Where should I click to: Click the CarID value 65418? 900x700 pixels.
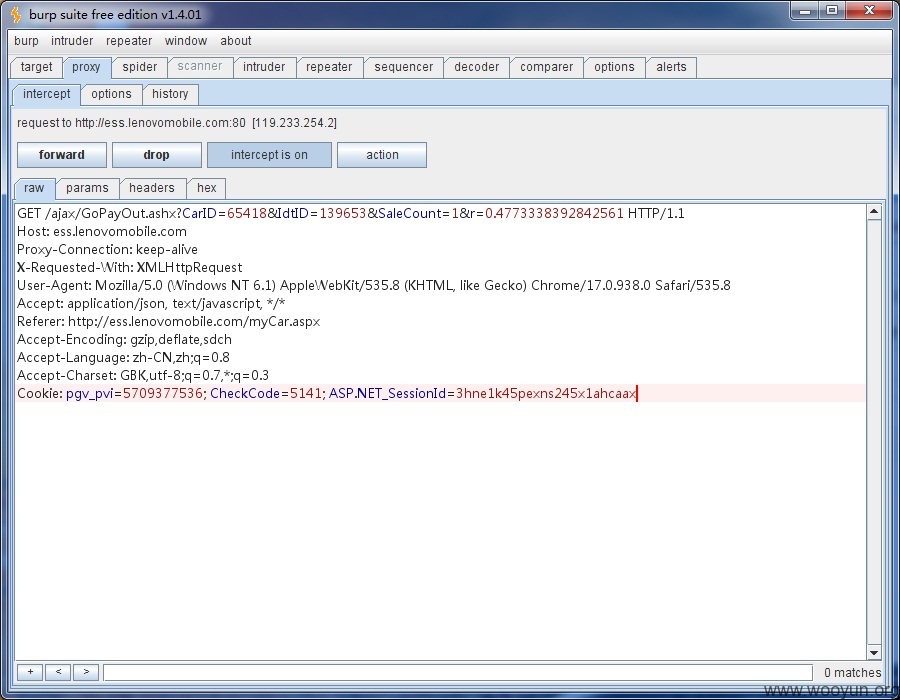tap(247, 213)
